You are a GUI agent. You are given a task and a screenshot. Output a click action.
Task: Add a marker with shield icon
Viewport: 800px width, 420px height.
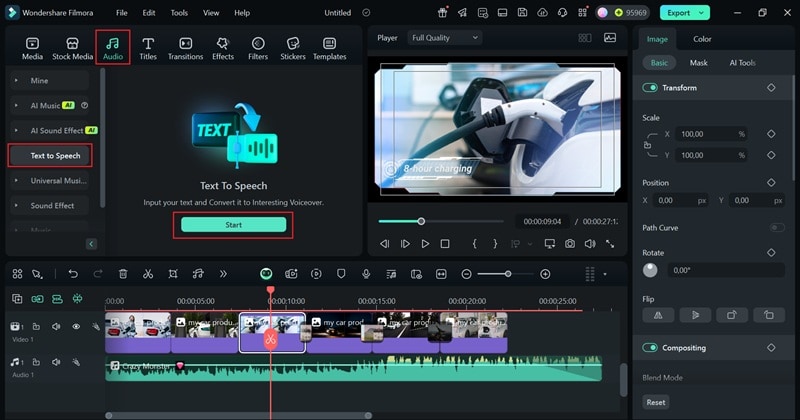pyautogui.click(x=341, y=274)
